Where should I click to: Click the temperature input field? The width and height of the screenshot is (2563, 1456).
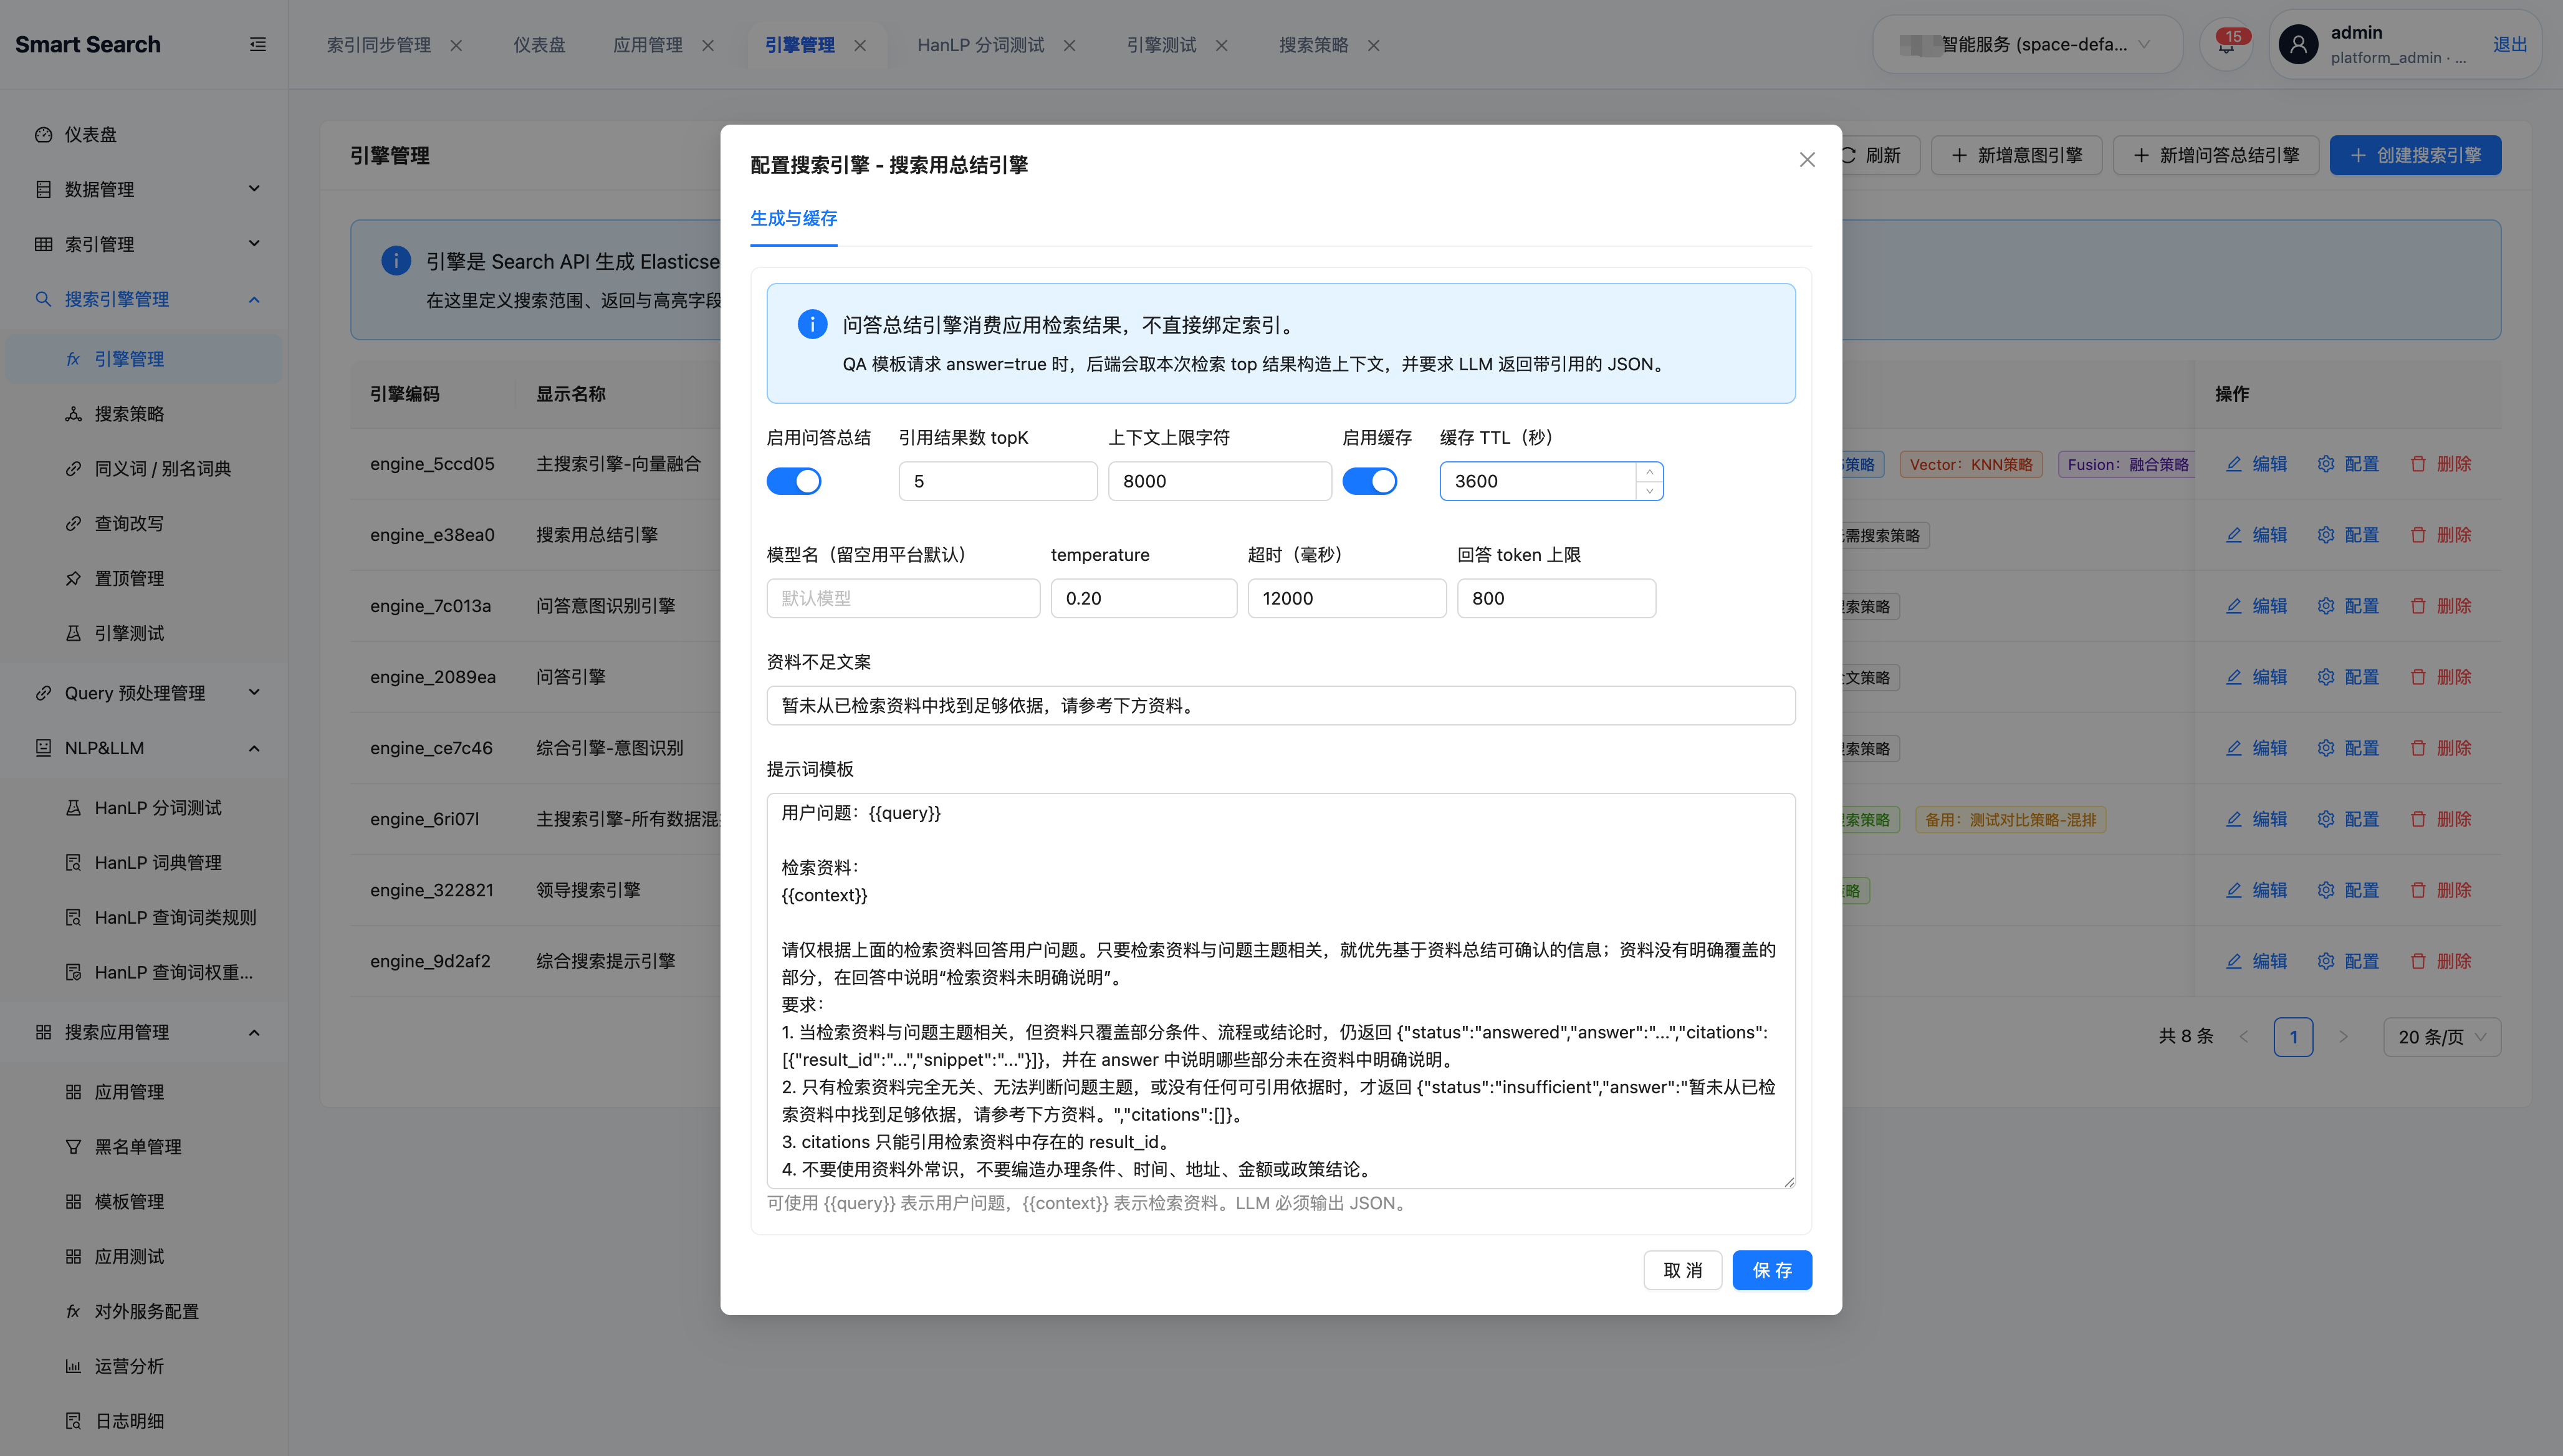pos(1143,598)
